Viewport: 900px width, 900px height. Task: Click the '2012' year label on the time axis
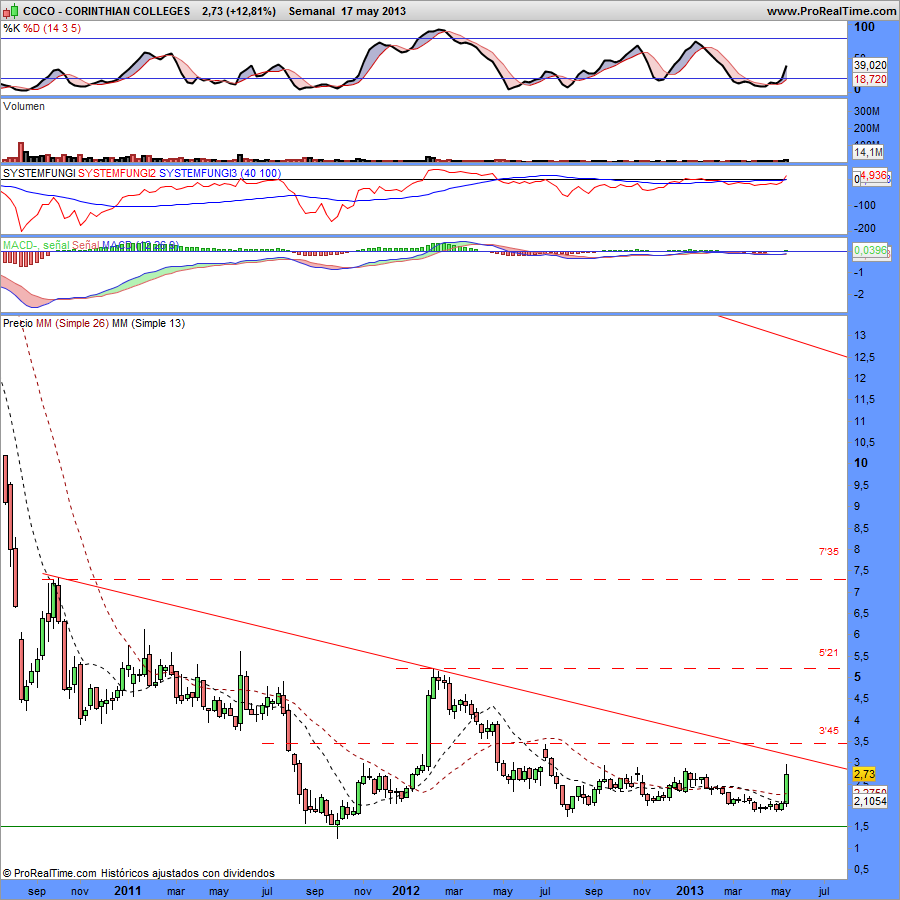coord(406,890)
